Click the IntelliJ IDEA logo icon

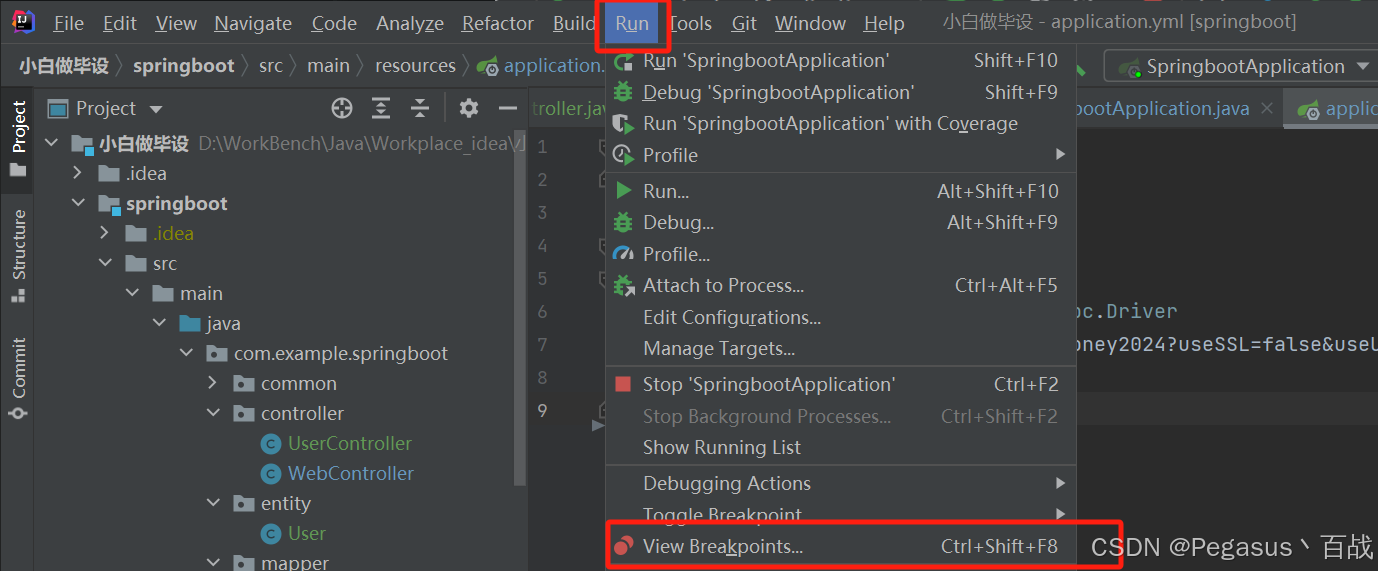23,22
